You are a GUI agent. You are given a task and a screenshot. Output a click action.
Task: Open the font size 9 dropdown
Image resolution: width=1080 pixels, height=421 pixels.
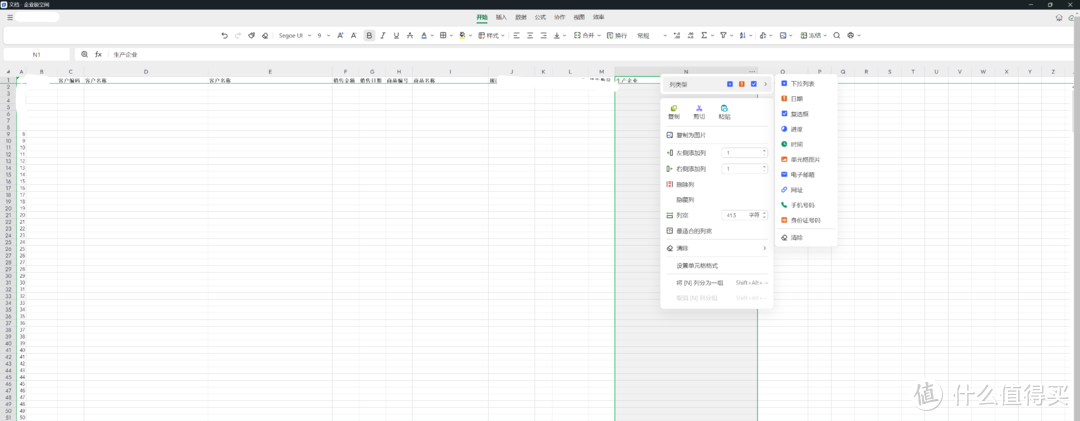(x=324, y=35)
